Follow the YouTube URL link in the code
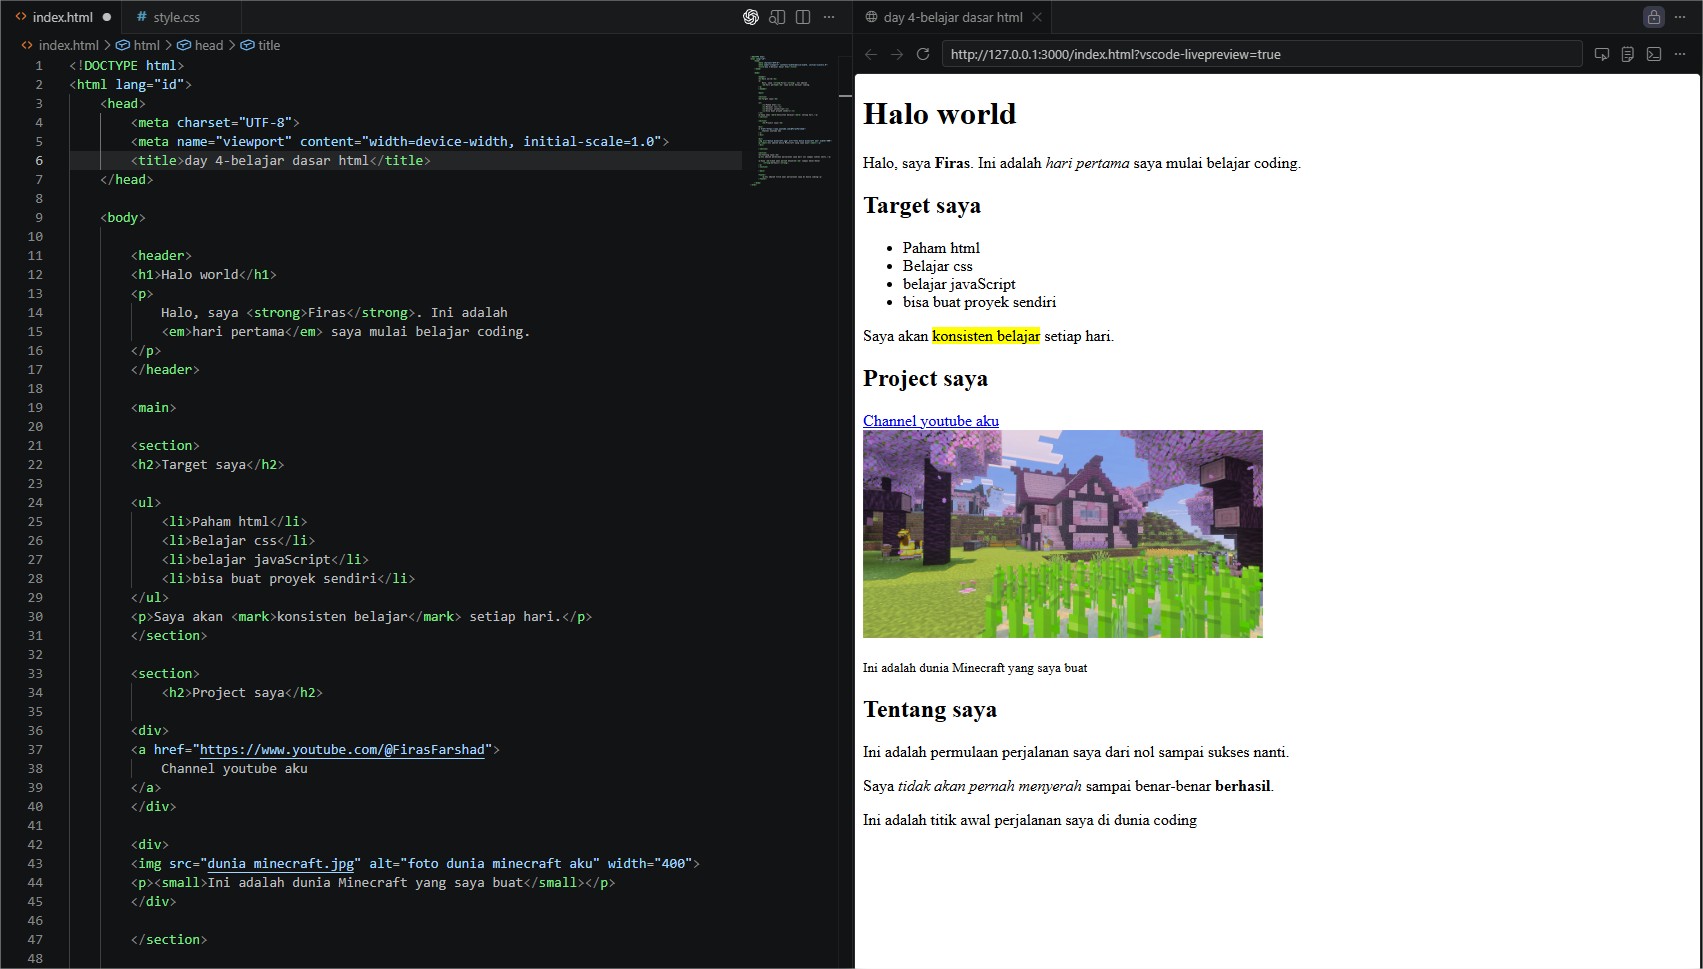 coord(340,749)
